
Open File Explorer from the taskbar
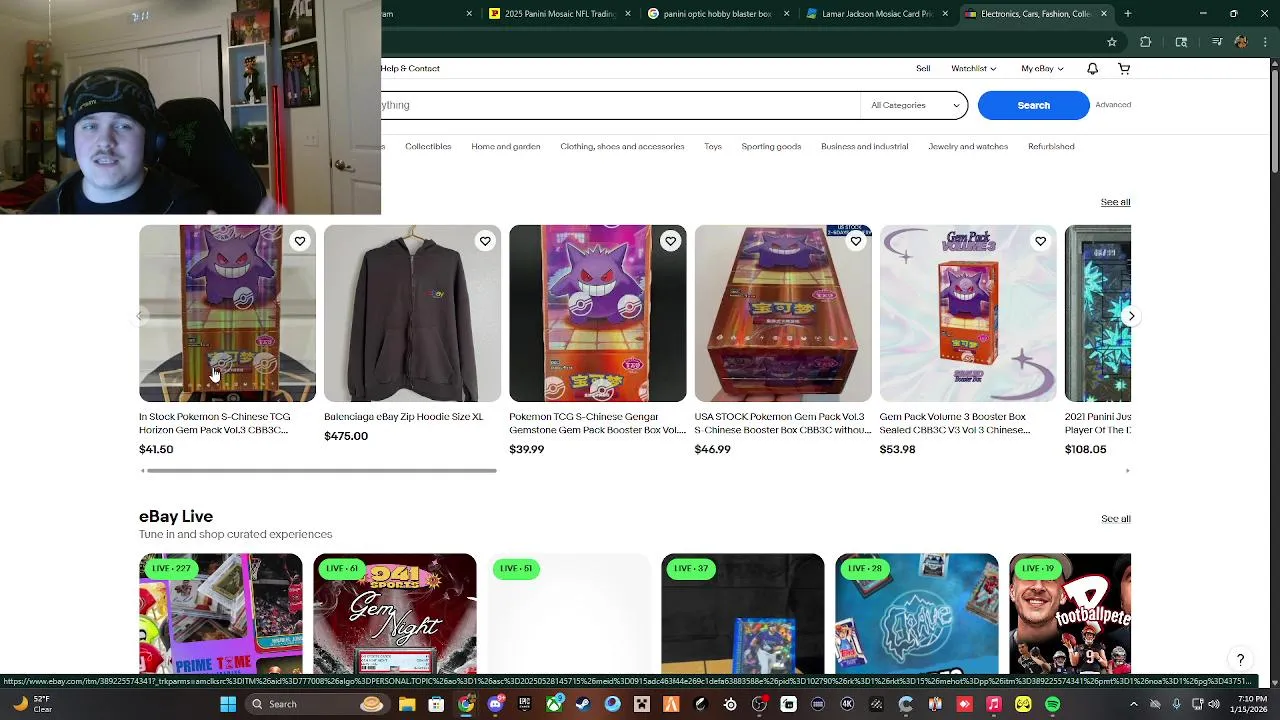[407, 704]
